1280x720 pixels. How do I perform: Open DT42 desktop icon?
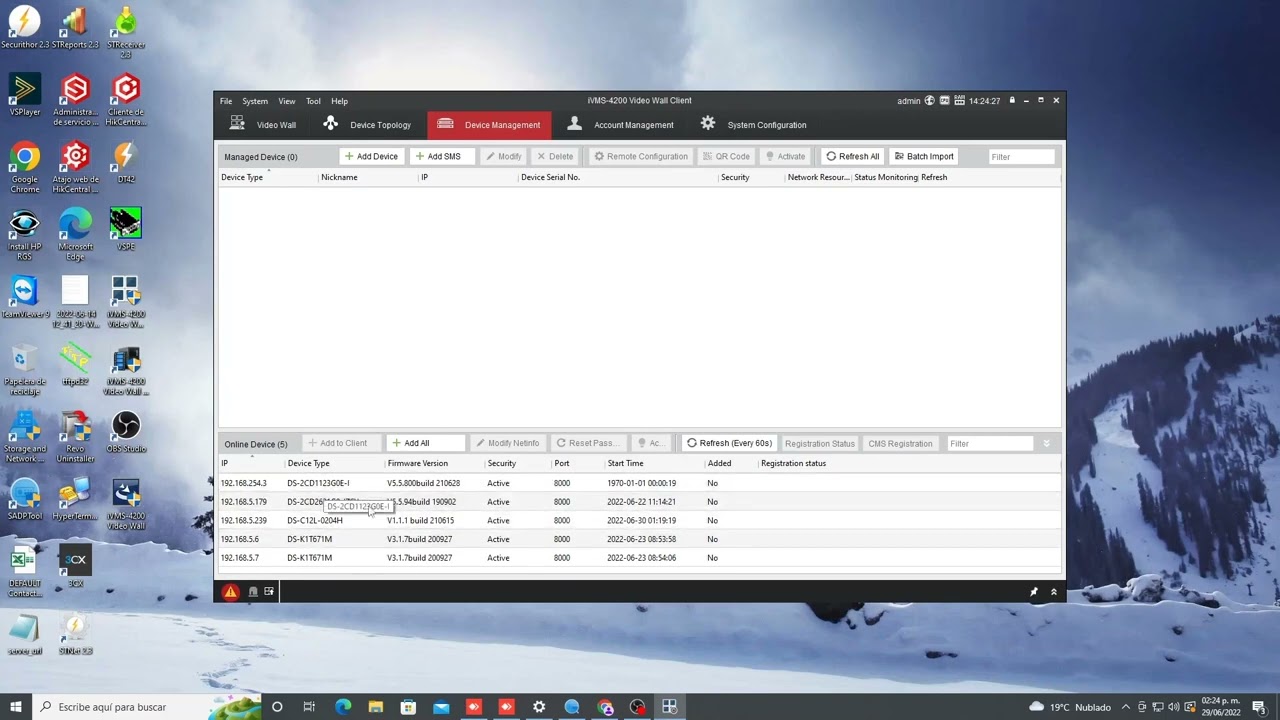click(126, 162)
